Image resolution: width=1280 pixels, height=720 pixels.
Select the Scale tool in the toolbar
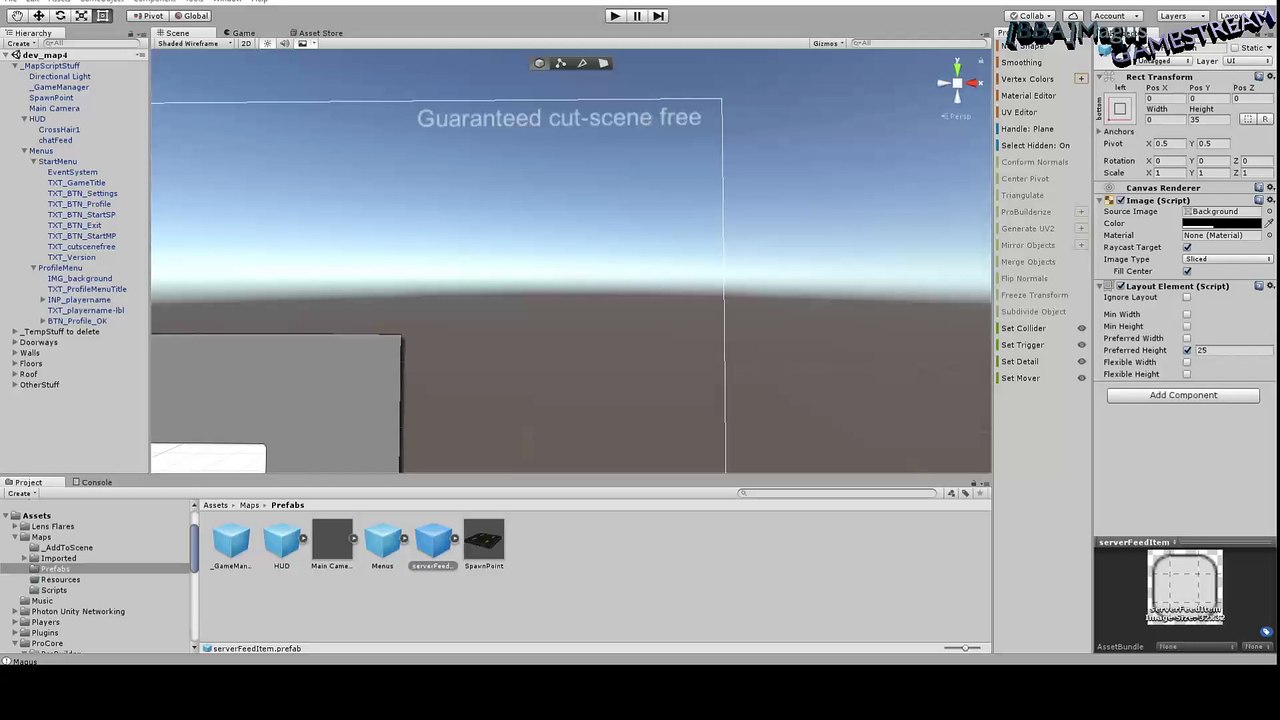pos(82,16)
